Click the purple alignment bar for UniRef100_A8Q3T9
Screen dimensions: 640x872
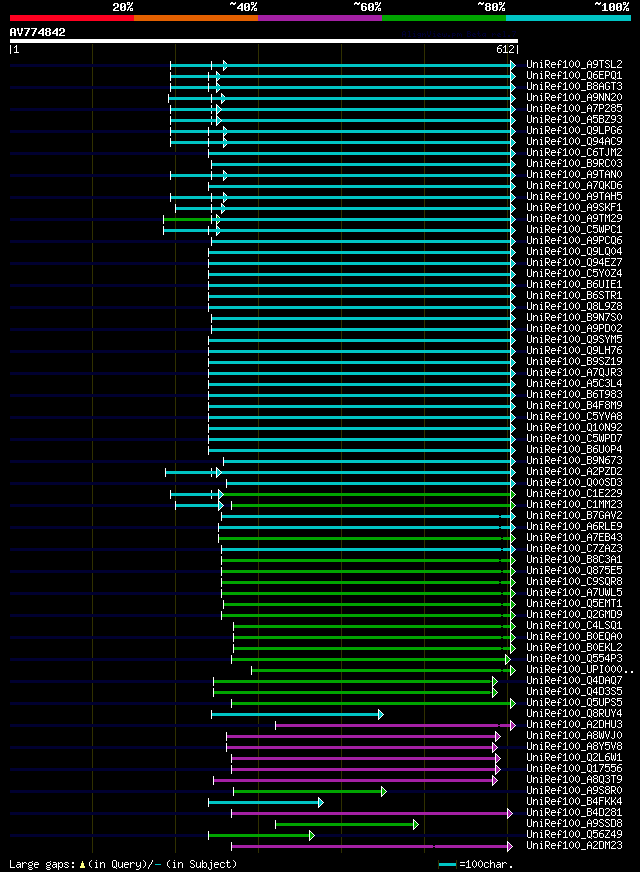pyautogui.click(x=355, y=781)
